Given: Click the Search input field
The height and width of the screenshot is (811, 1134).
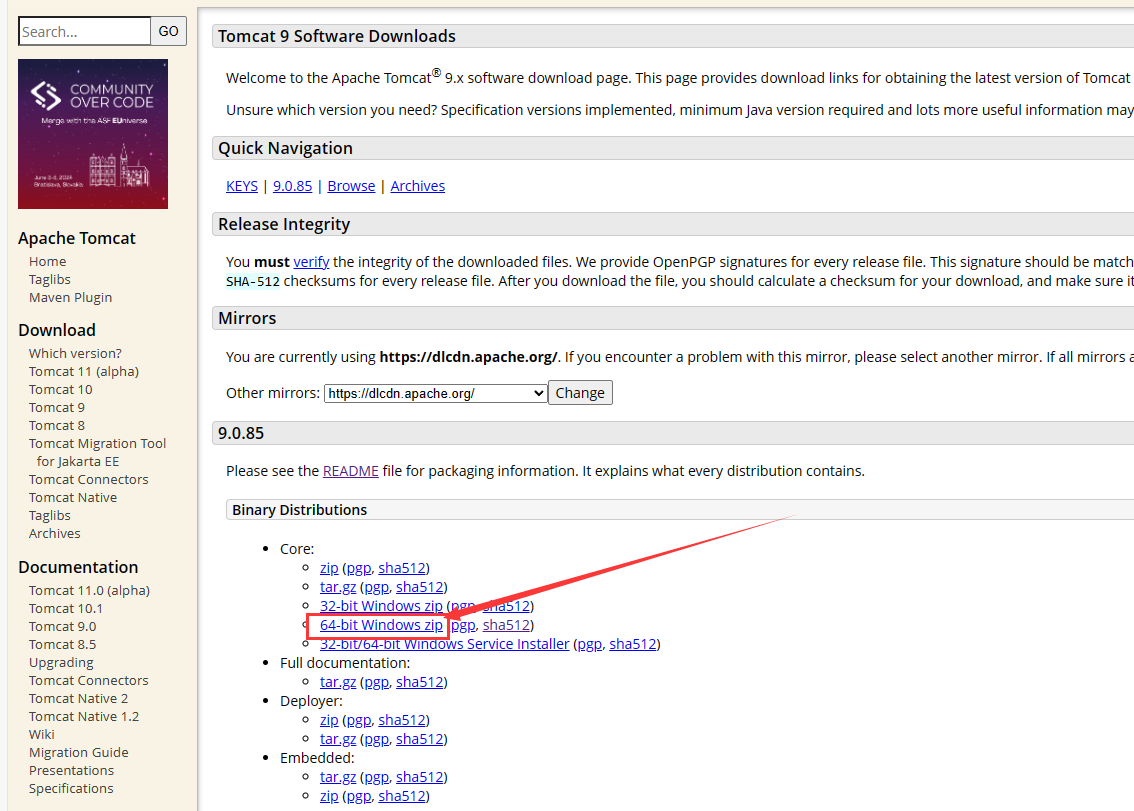Looking at the screenshot, I should click(85, 31).
